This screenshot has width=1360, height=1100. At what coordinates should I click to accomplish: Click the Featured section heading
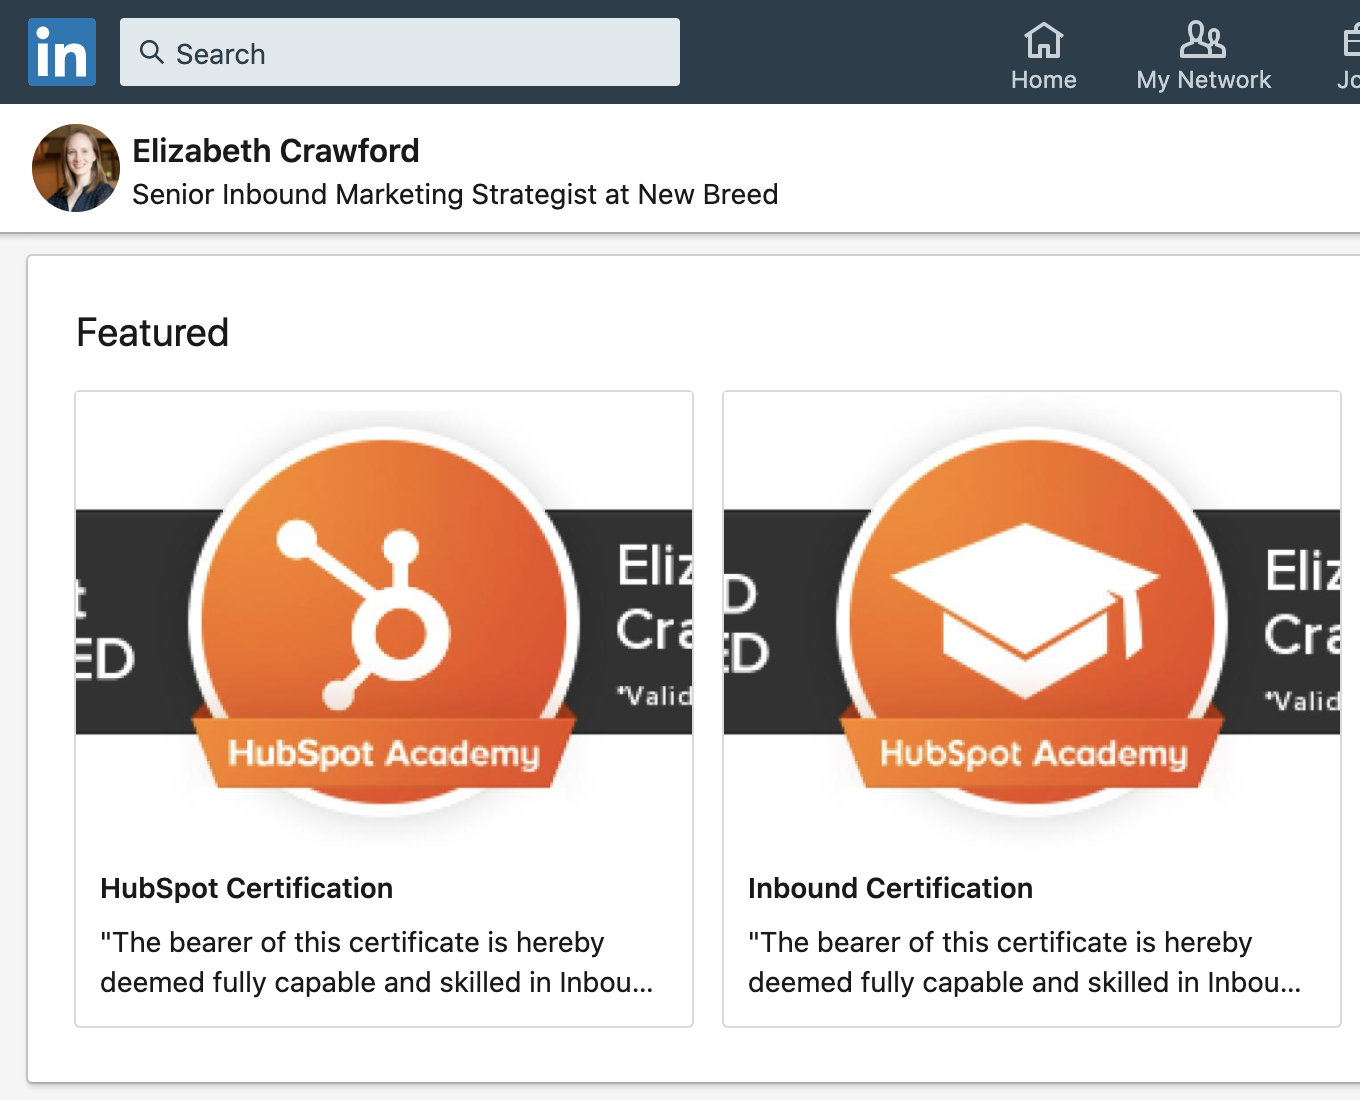coord(153,333)
